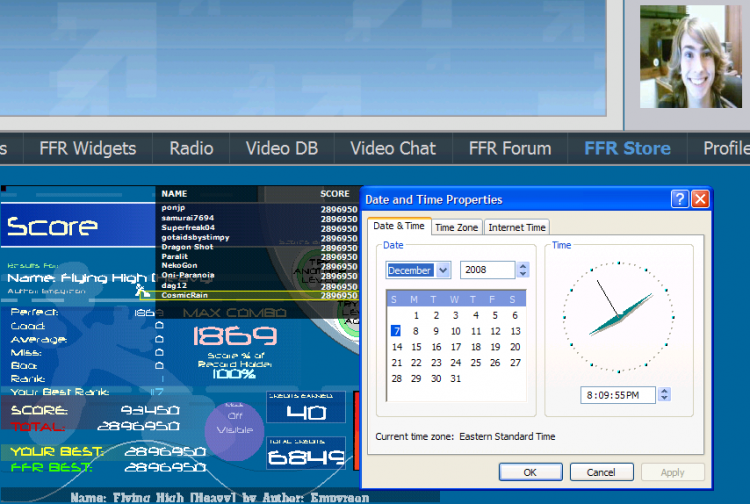Click the Help question mark button
Screen dimensions: 750x504
point(680,199)
